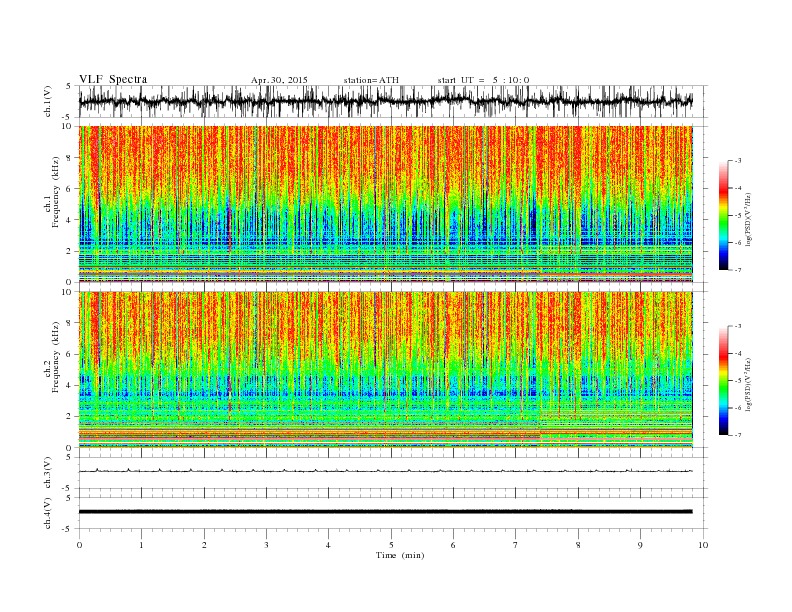Viewport: 792px width, 612px height.
Task: Select the "ch.4(V)" axis label
Action: coord(48,513)
